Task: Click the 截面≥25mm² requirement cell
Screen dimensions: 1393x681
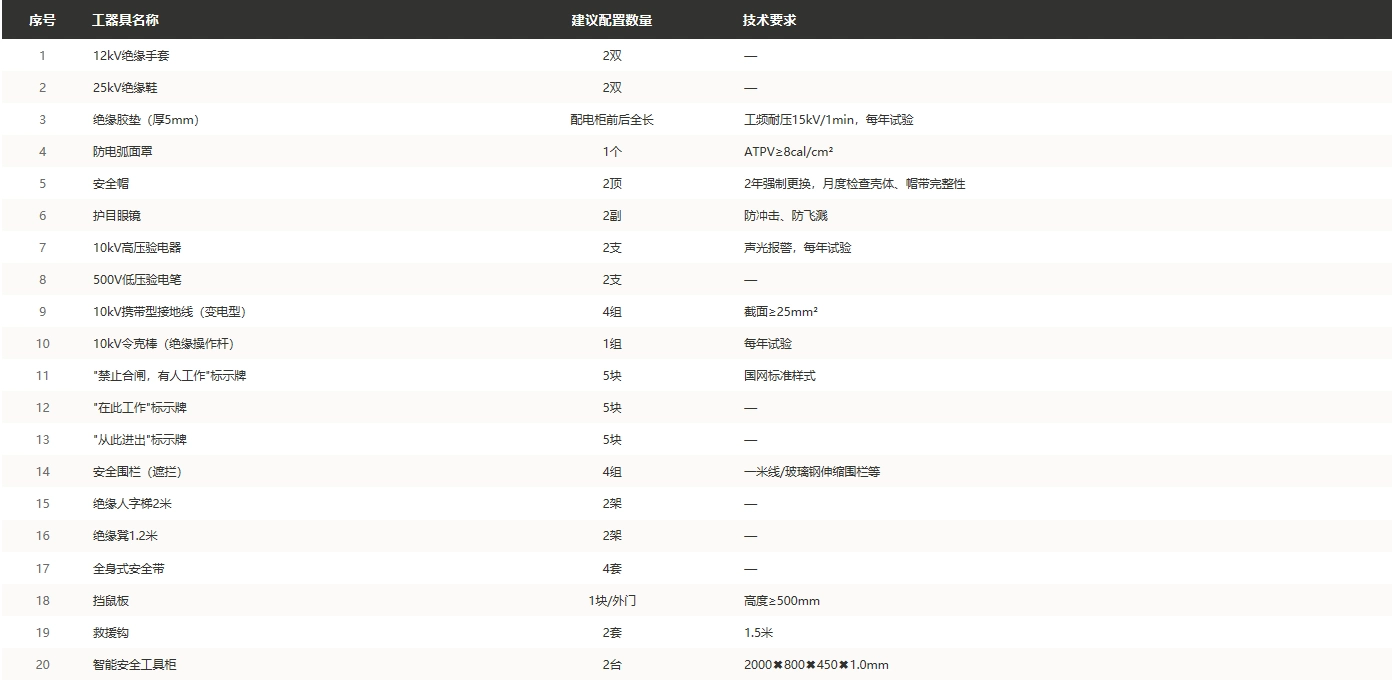Action: pyautogui.click(x=781, y=312)
